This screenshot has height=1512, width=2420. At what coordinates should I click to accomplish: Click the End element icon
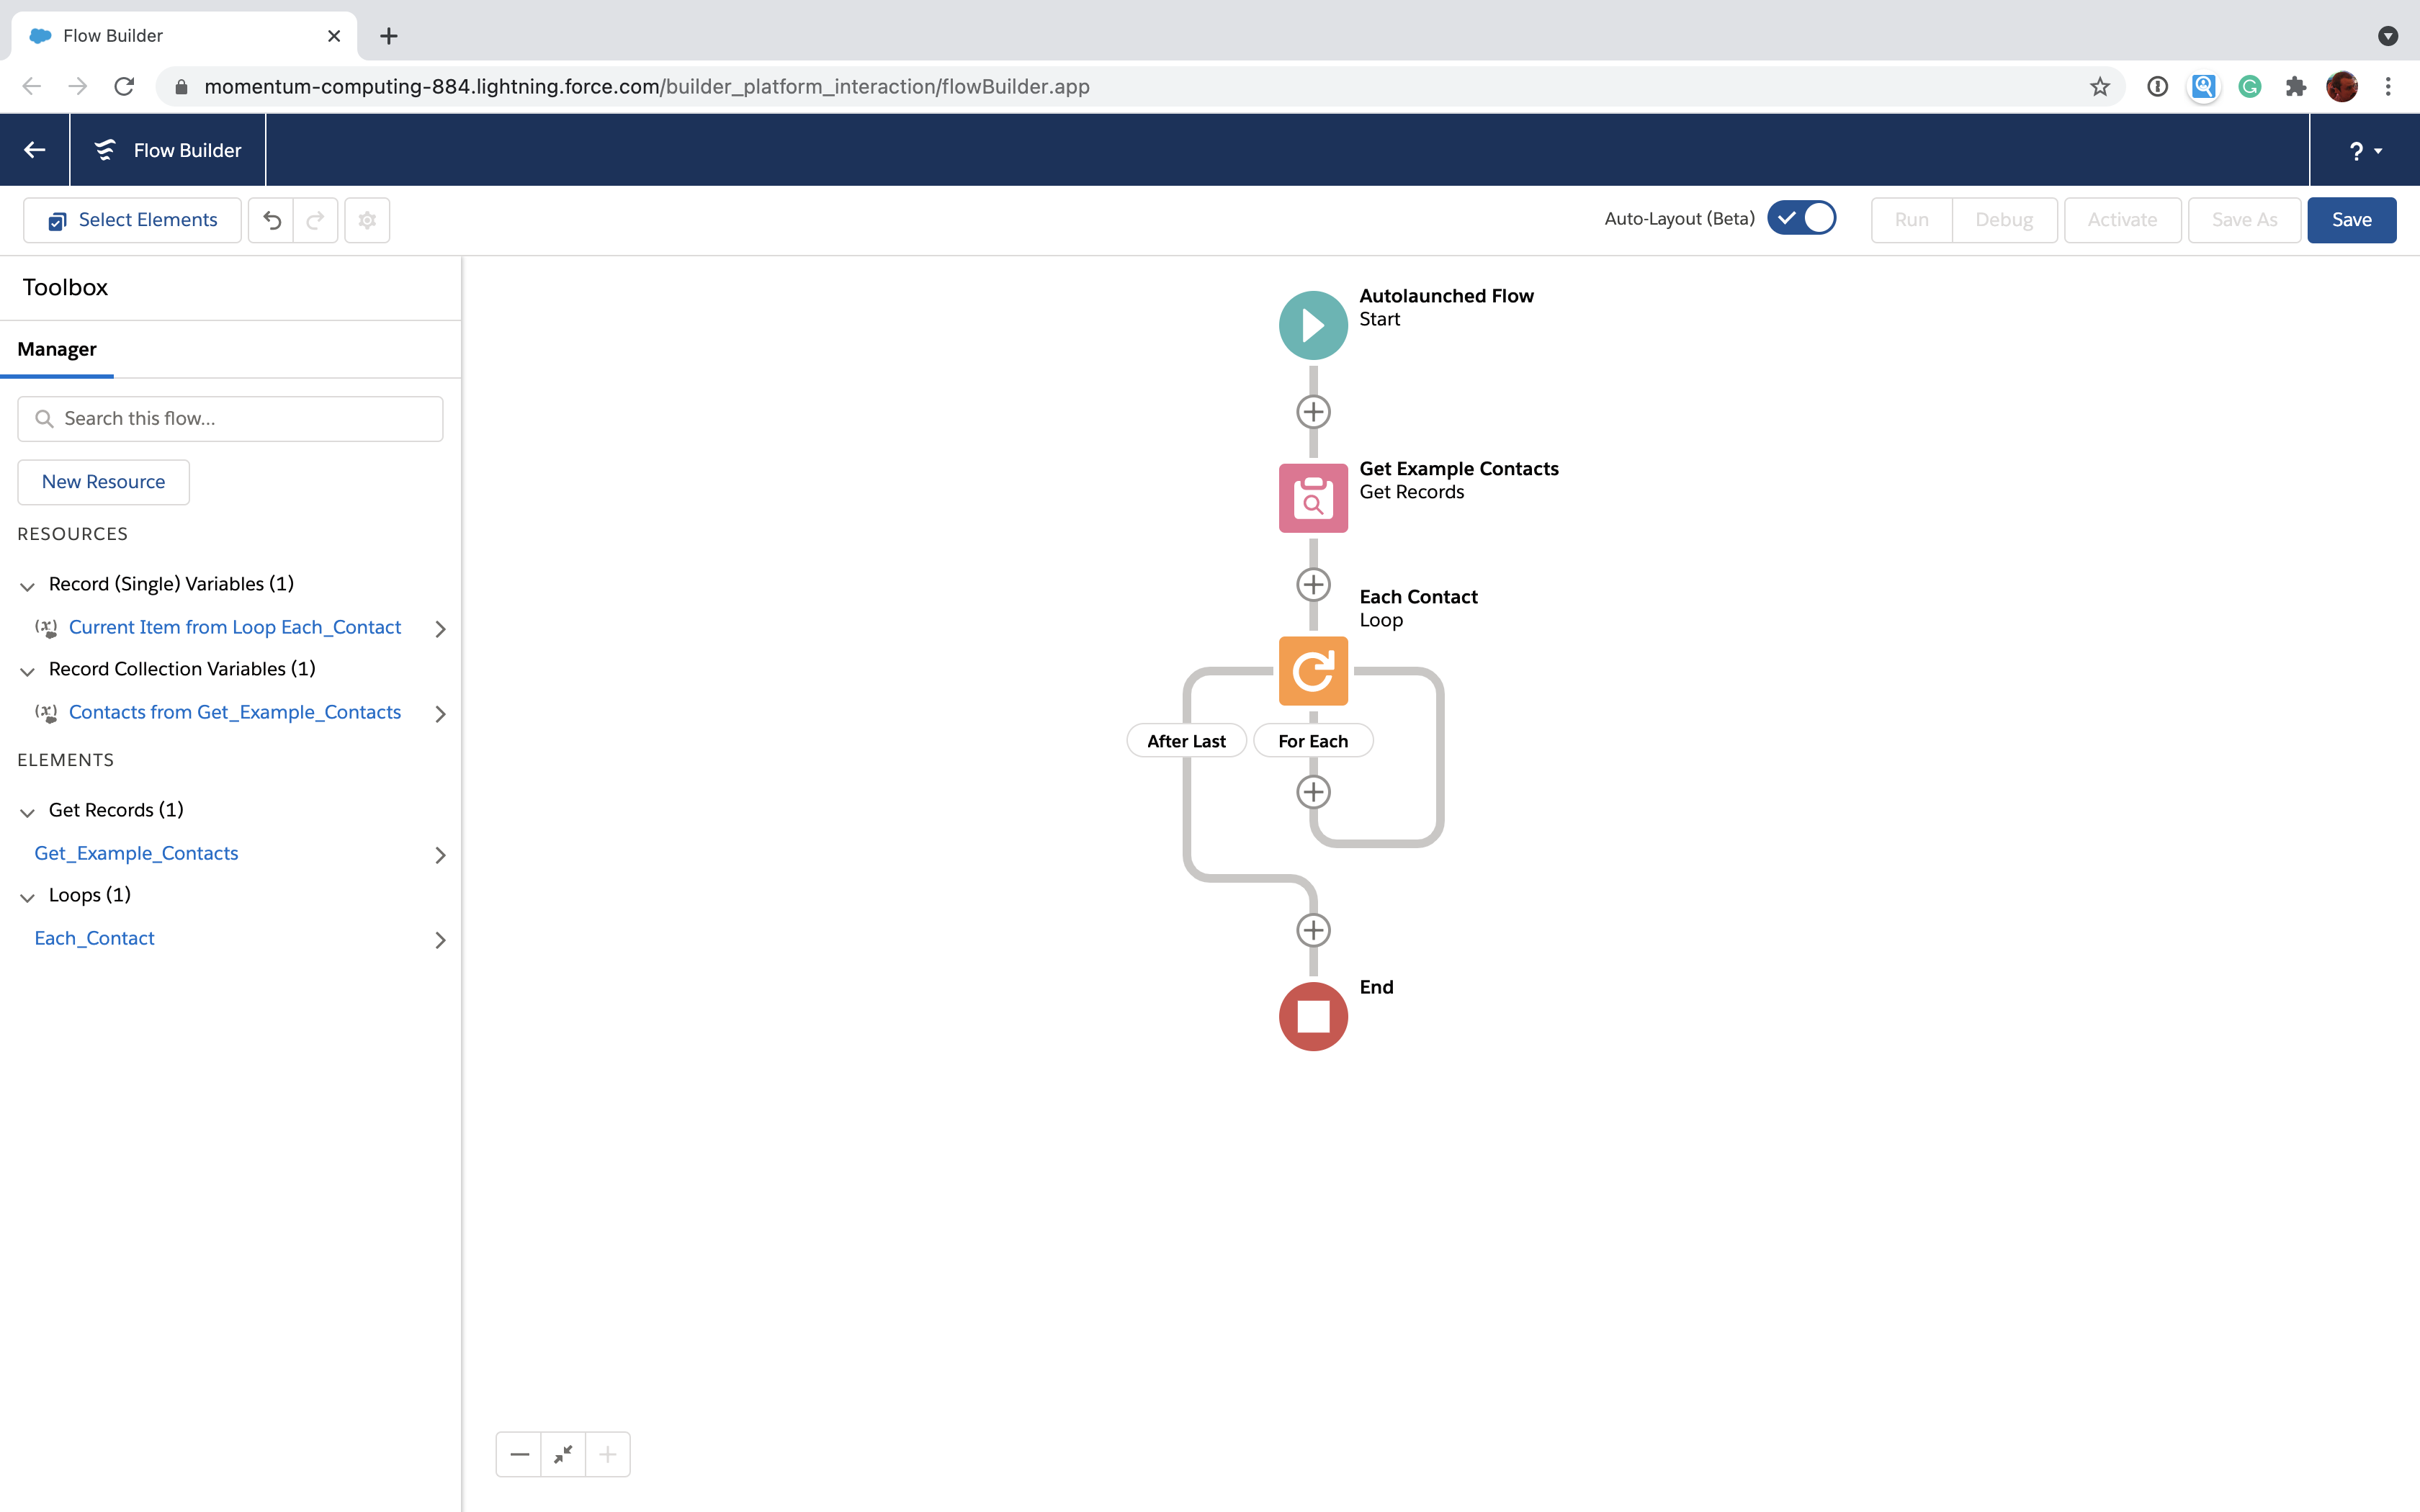(x=1312, y=1016)
